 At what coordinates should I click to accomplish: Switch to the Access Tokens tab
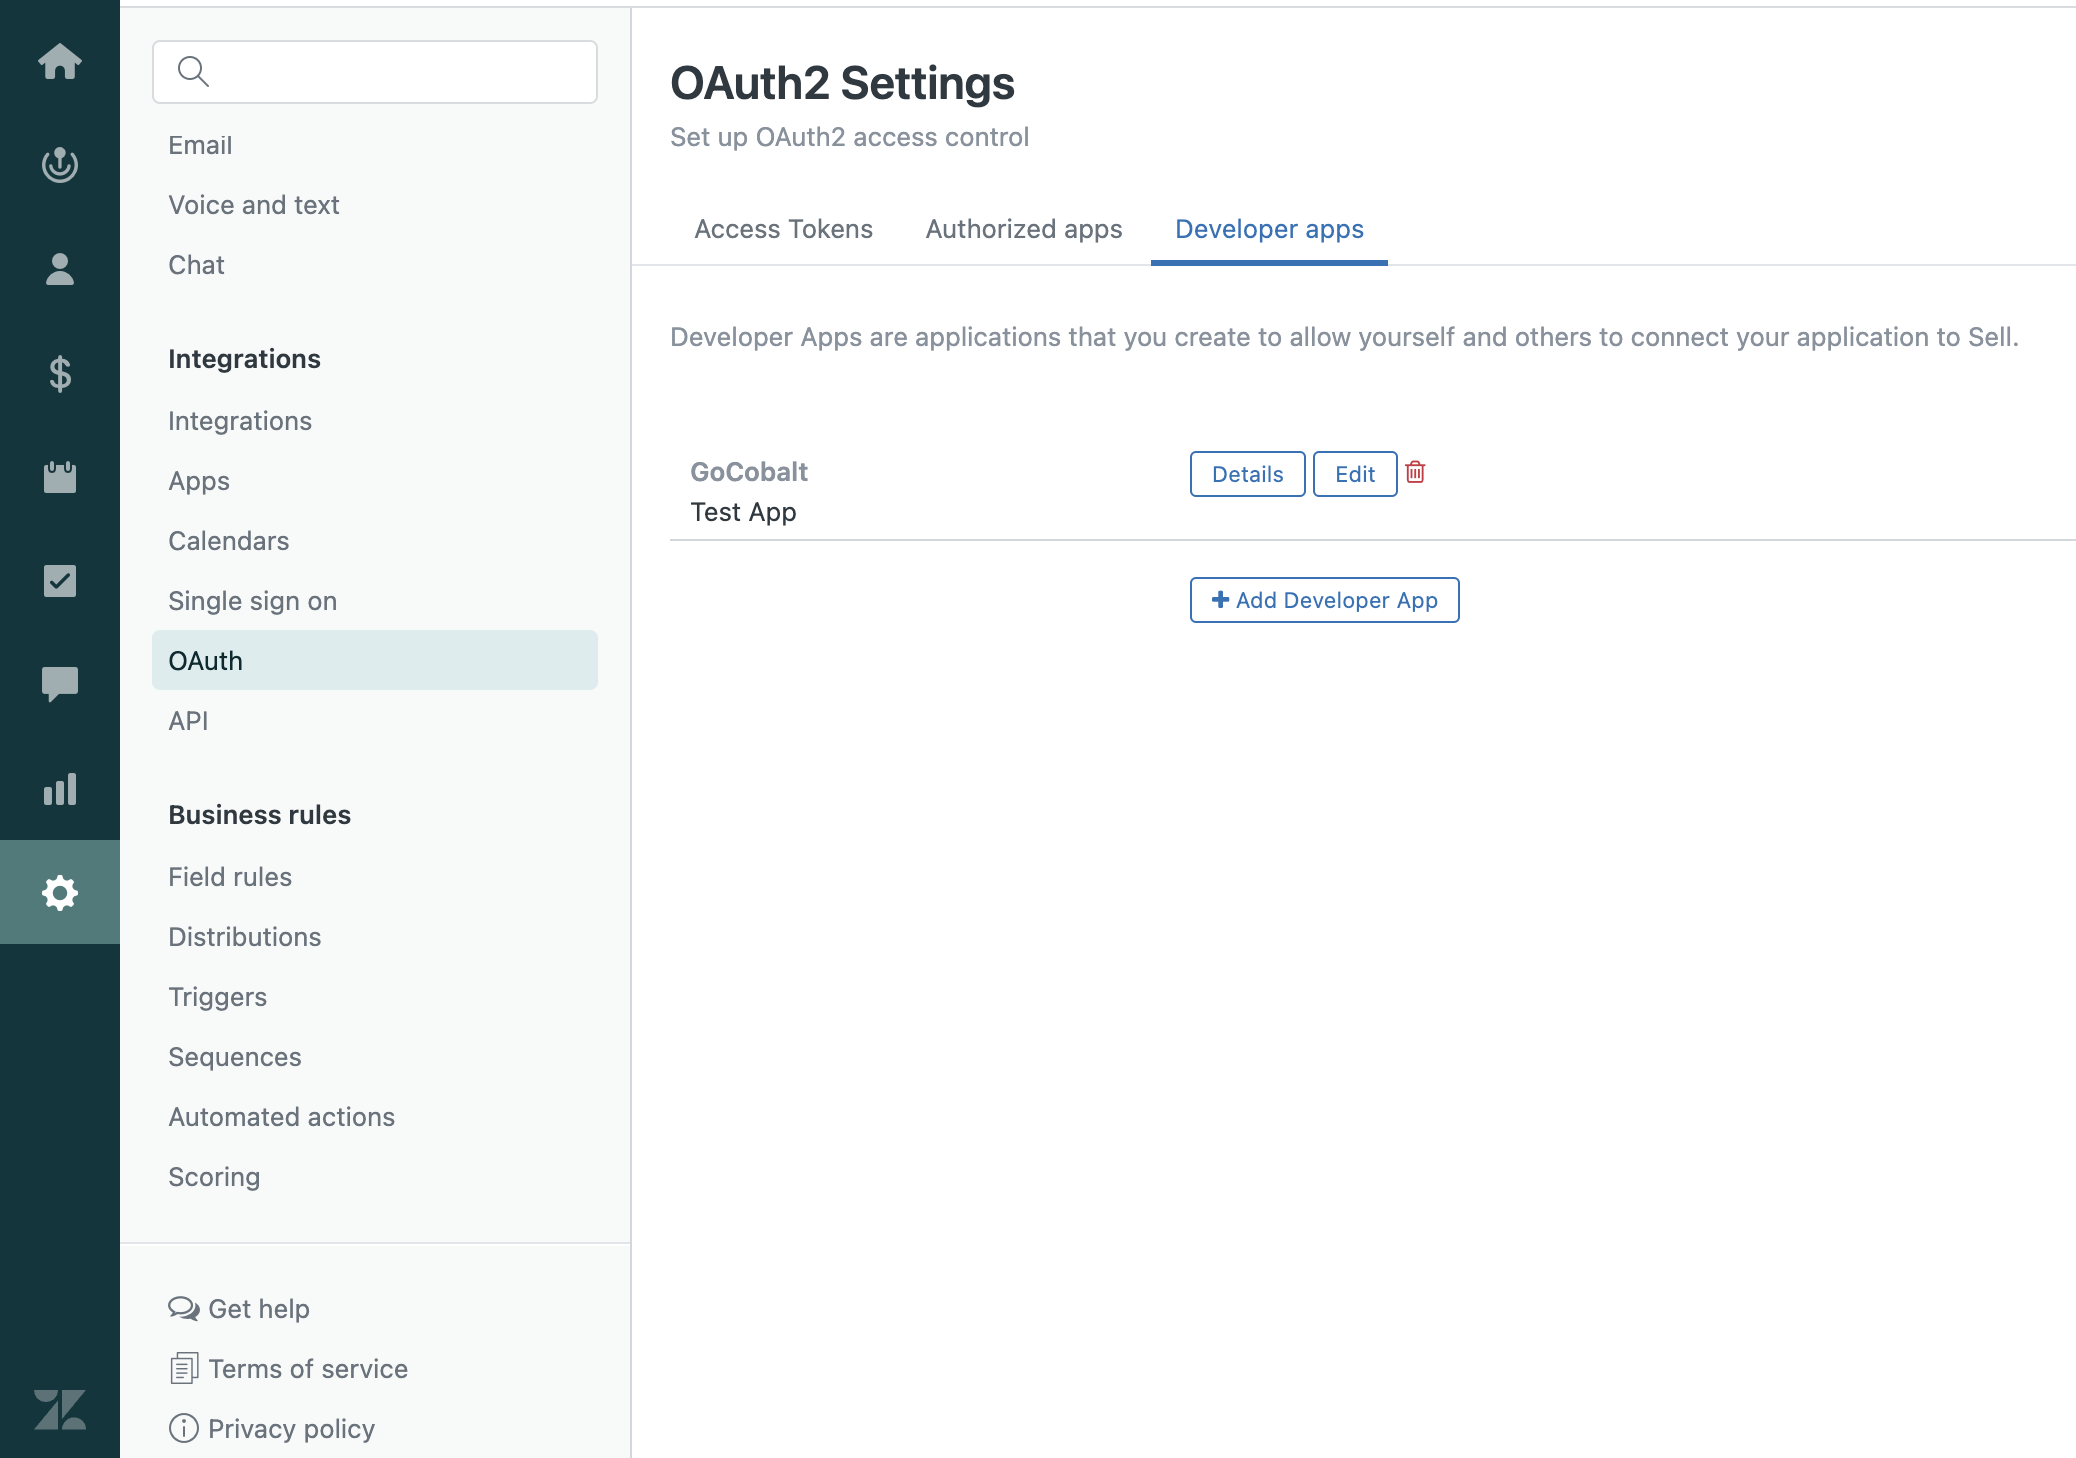(x=782, y=229)
